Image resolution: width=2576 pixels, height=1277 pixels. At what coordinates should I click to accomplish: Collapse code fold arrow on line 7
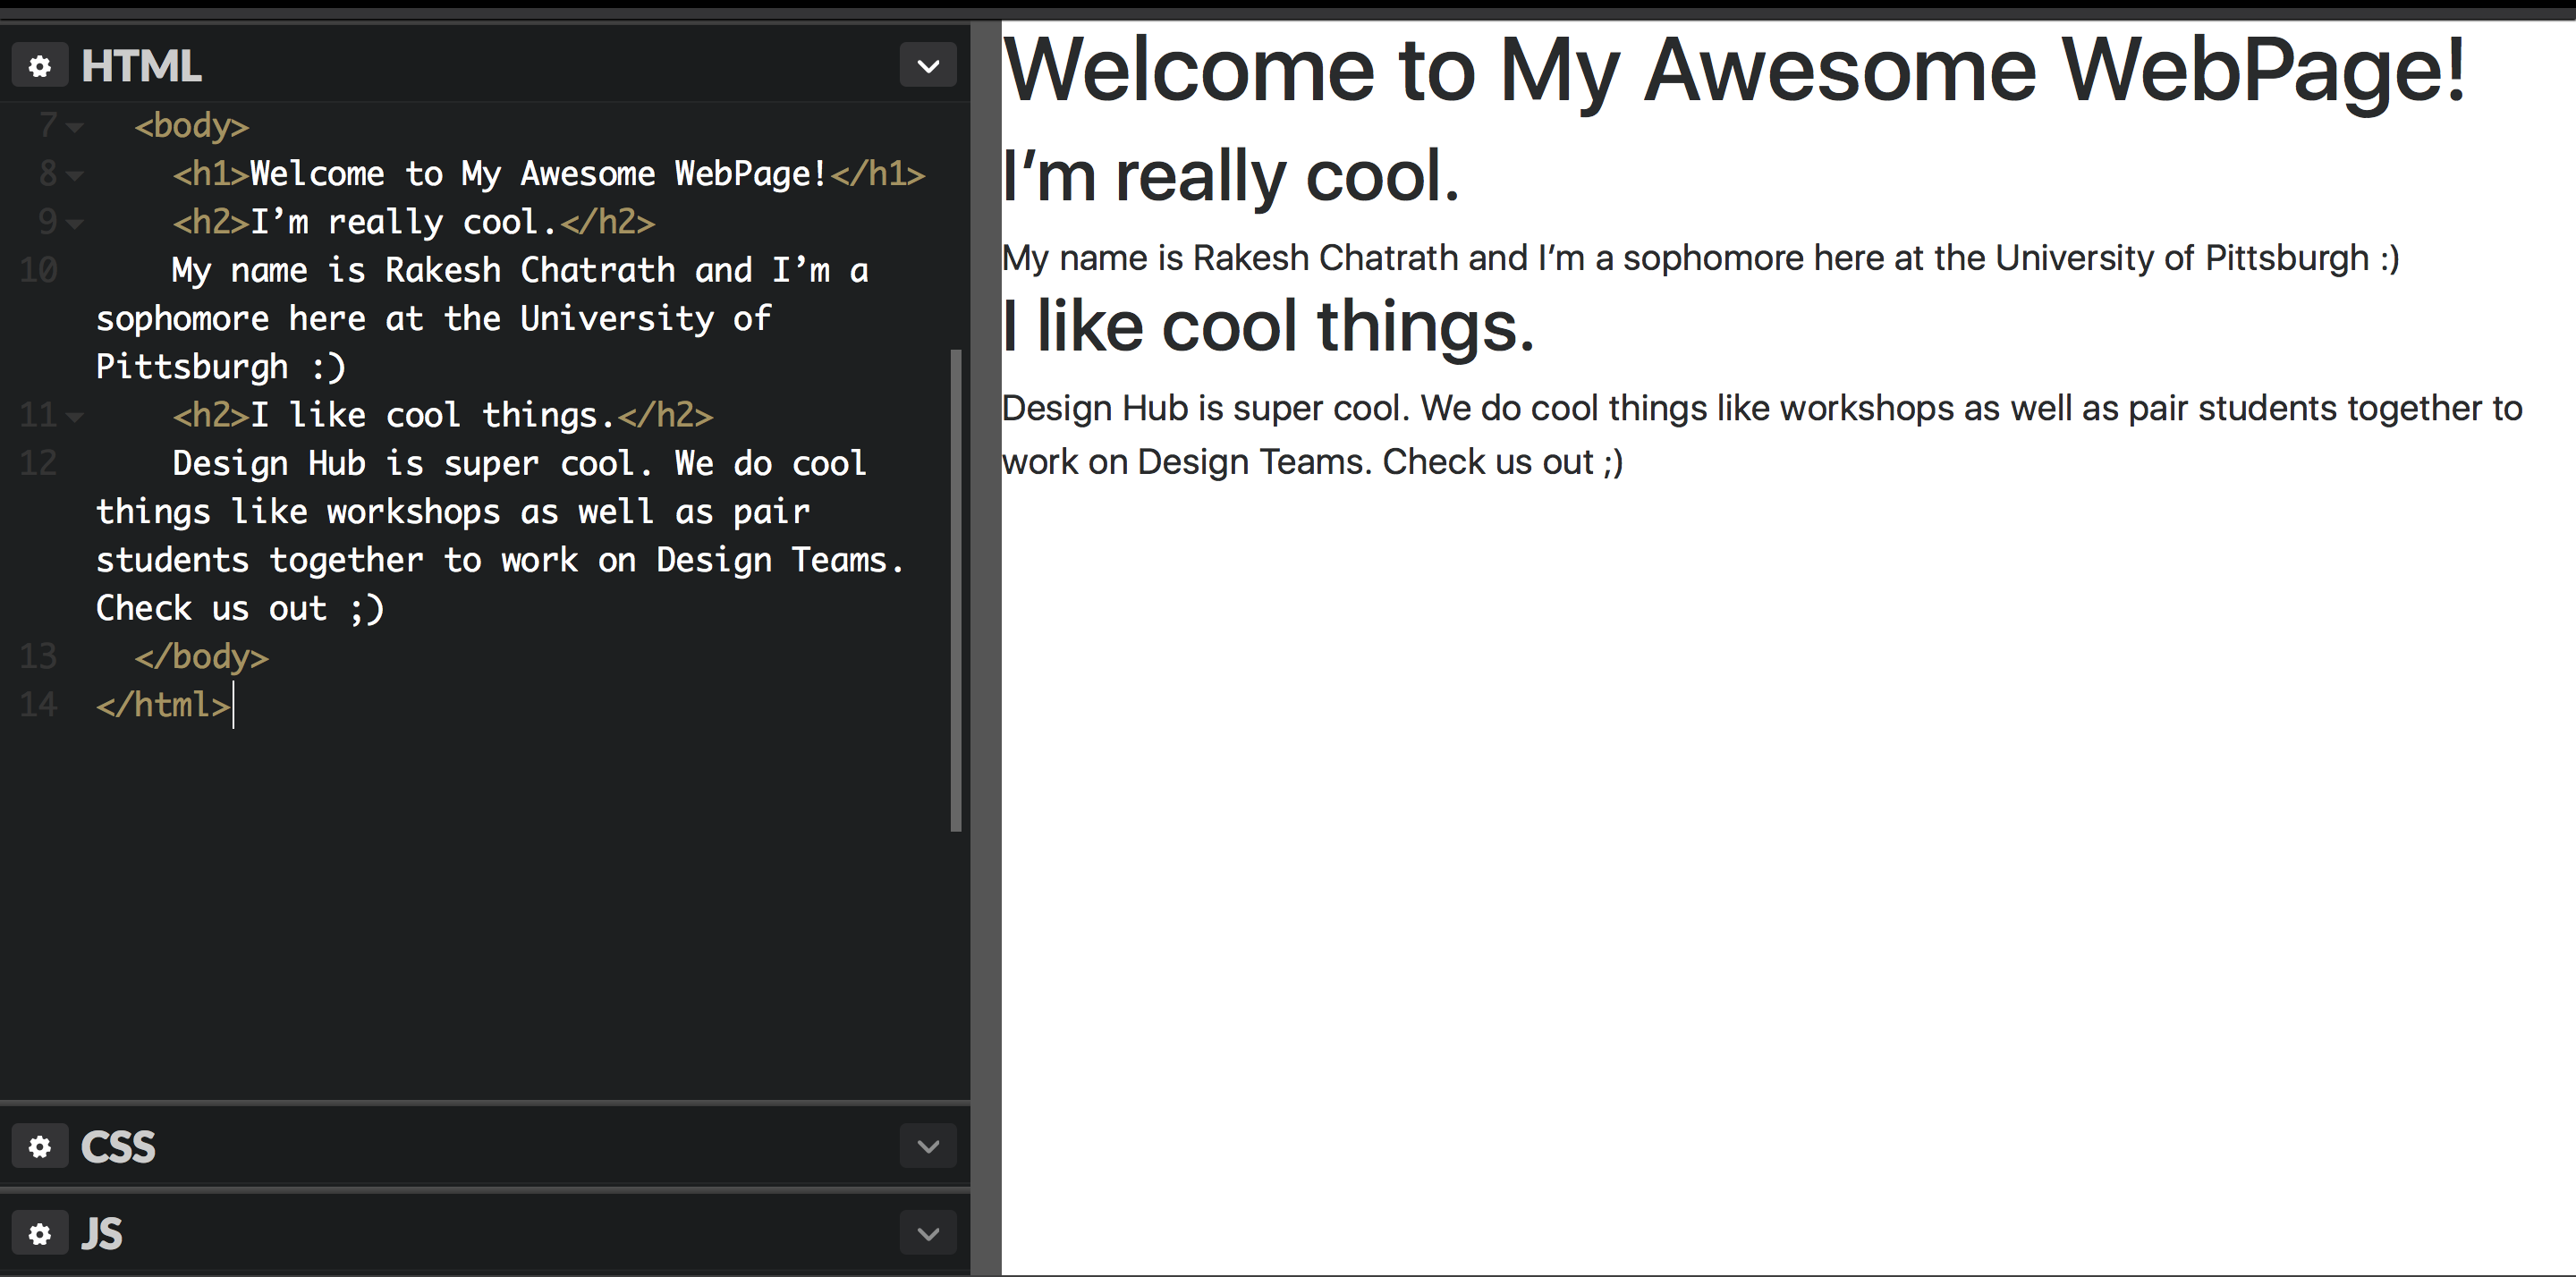pyautogui.click(x=75, y=127)
